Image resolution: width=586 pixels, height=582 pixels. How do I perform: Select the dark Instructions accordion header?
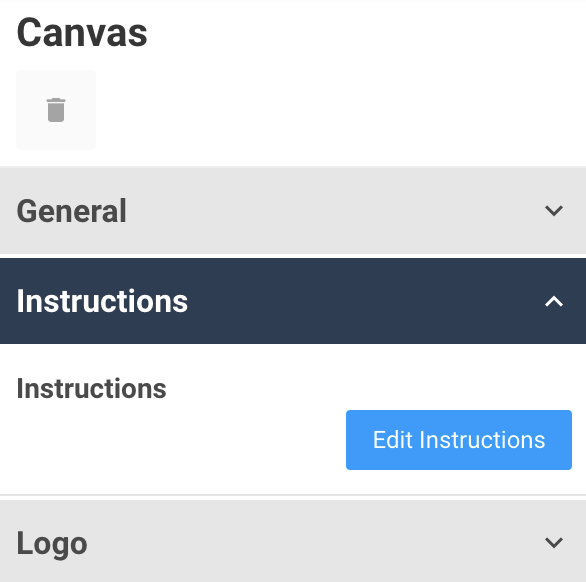293,301
